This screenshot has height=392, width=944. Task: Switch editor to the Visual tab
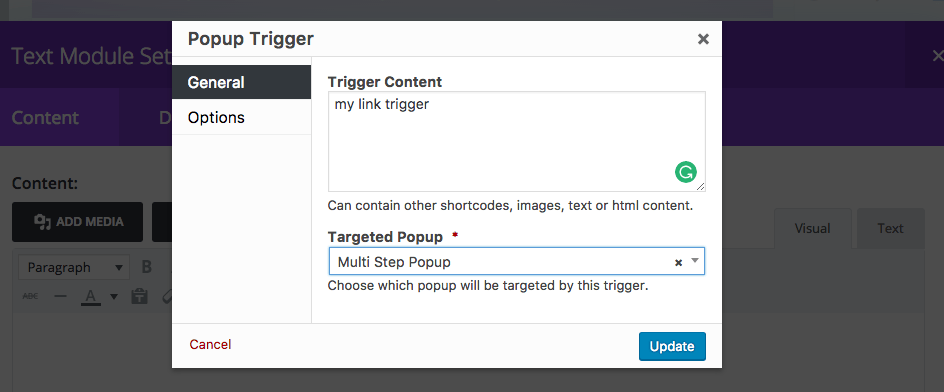tap(812, 229)
